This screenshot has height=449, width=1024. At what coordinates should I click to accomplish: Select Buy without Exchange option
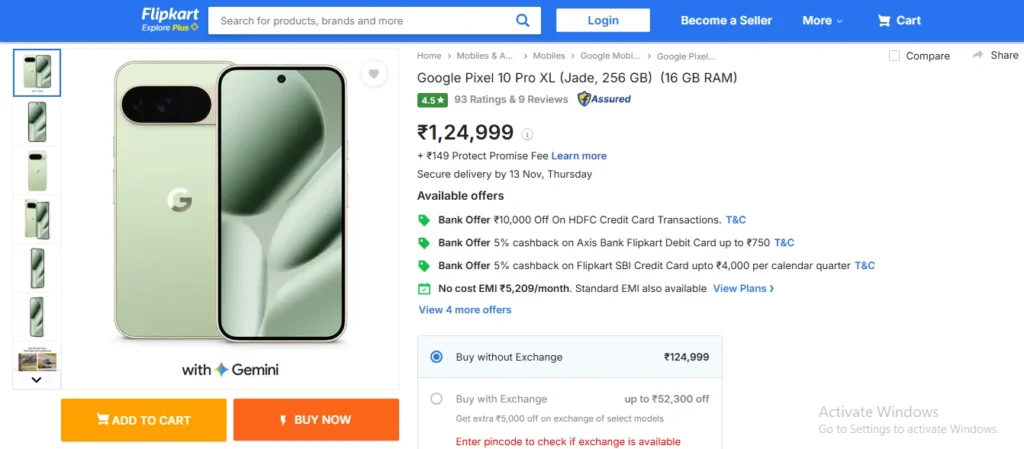(436, 357)
